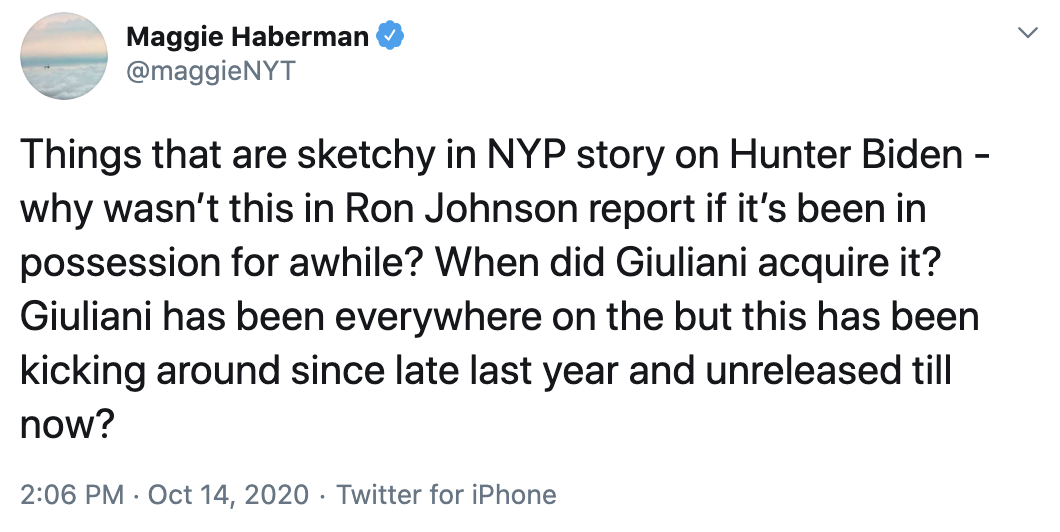Expand the tweet options chevron menu
Viewport: 1060px width, 532px height.
(x=1027, y=34)
